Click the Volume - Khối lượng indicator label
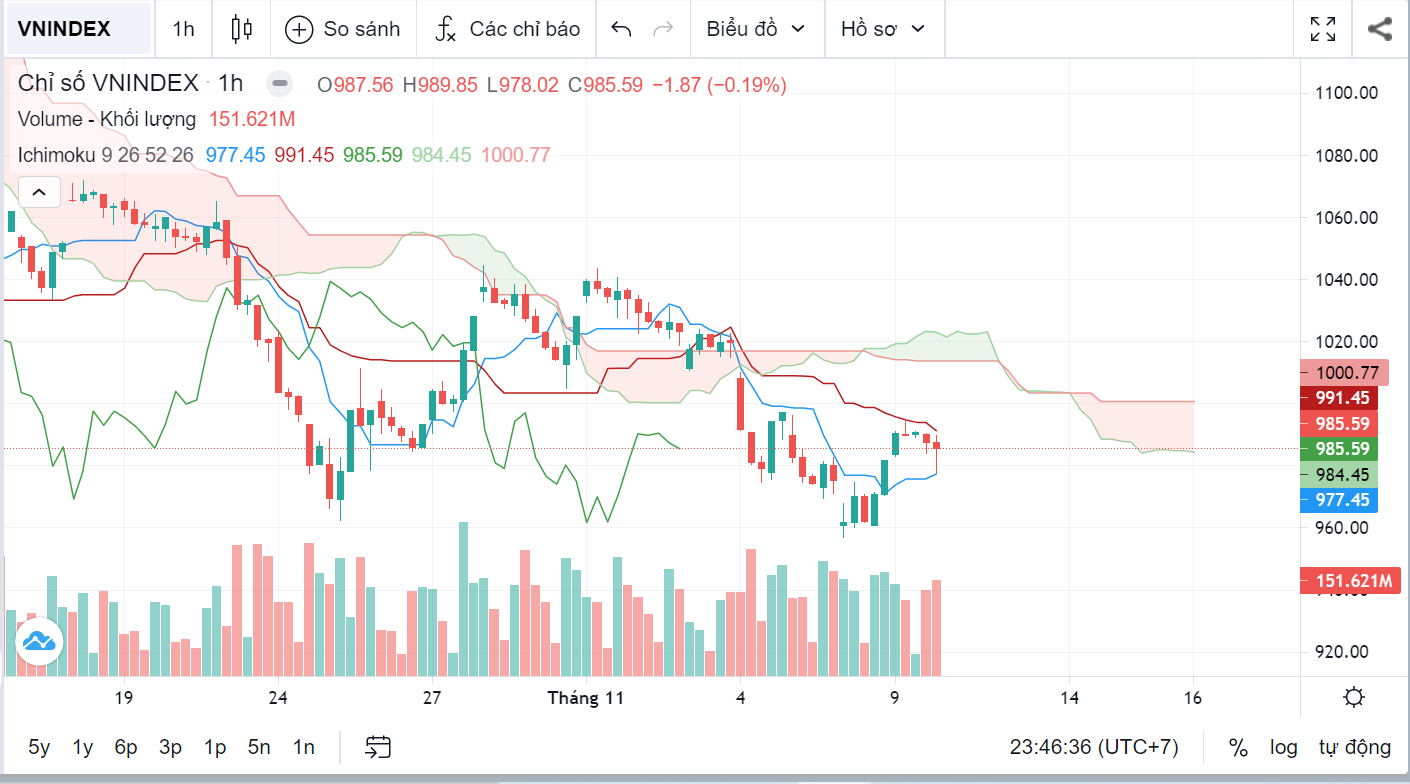1410x784 pixels. click(x=107, y=119)
